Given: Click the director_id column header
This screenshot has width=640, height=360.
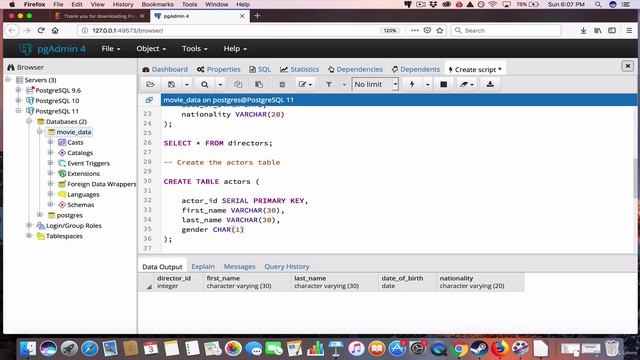Looking at the screenshot, I should click(x=178, y=282).
